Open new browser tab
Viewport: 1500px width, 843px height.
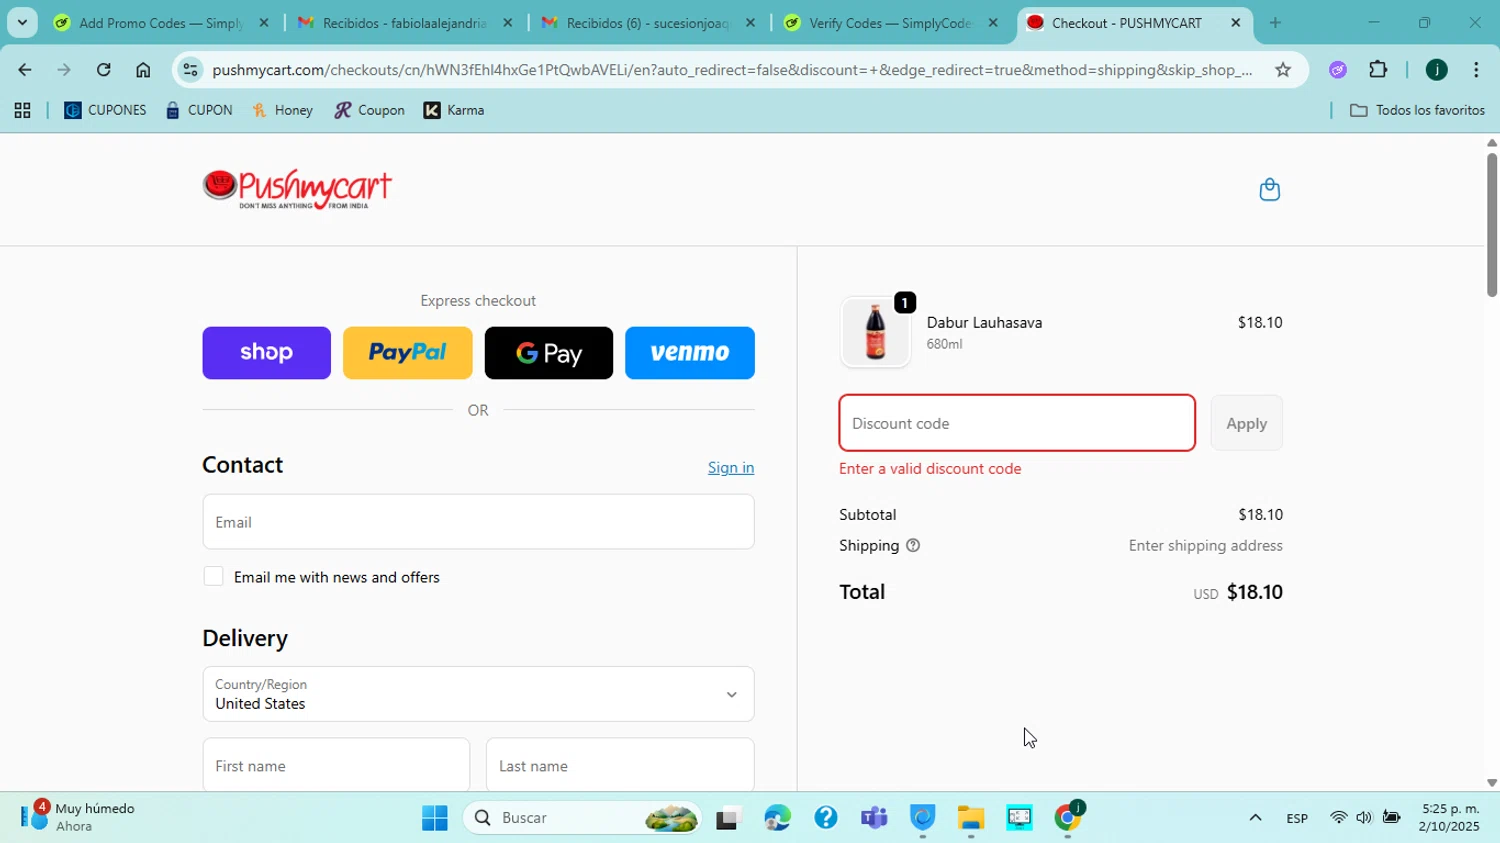(1275, 23)
